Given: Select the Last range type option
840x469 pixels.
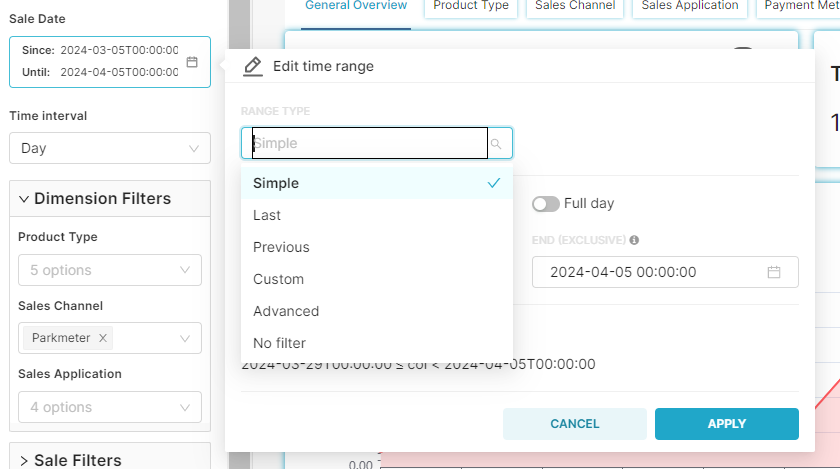Looking at the screenshot, I should point(377,215).
